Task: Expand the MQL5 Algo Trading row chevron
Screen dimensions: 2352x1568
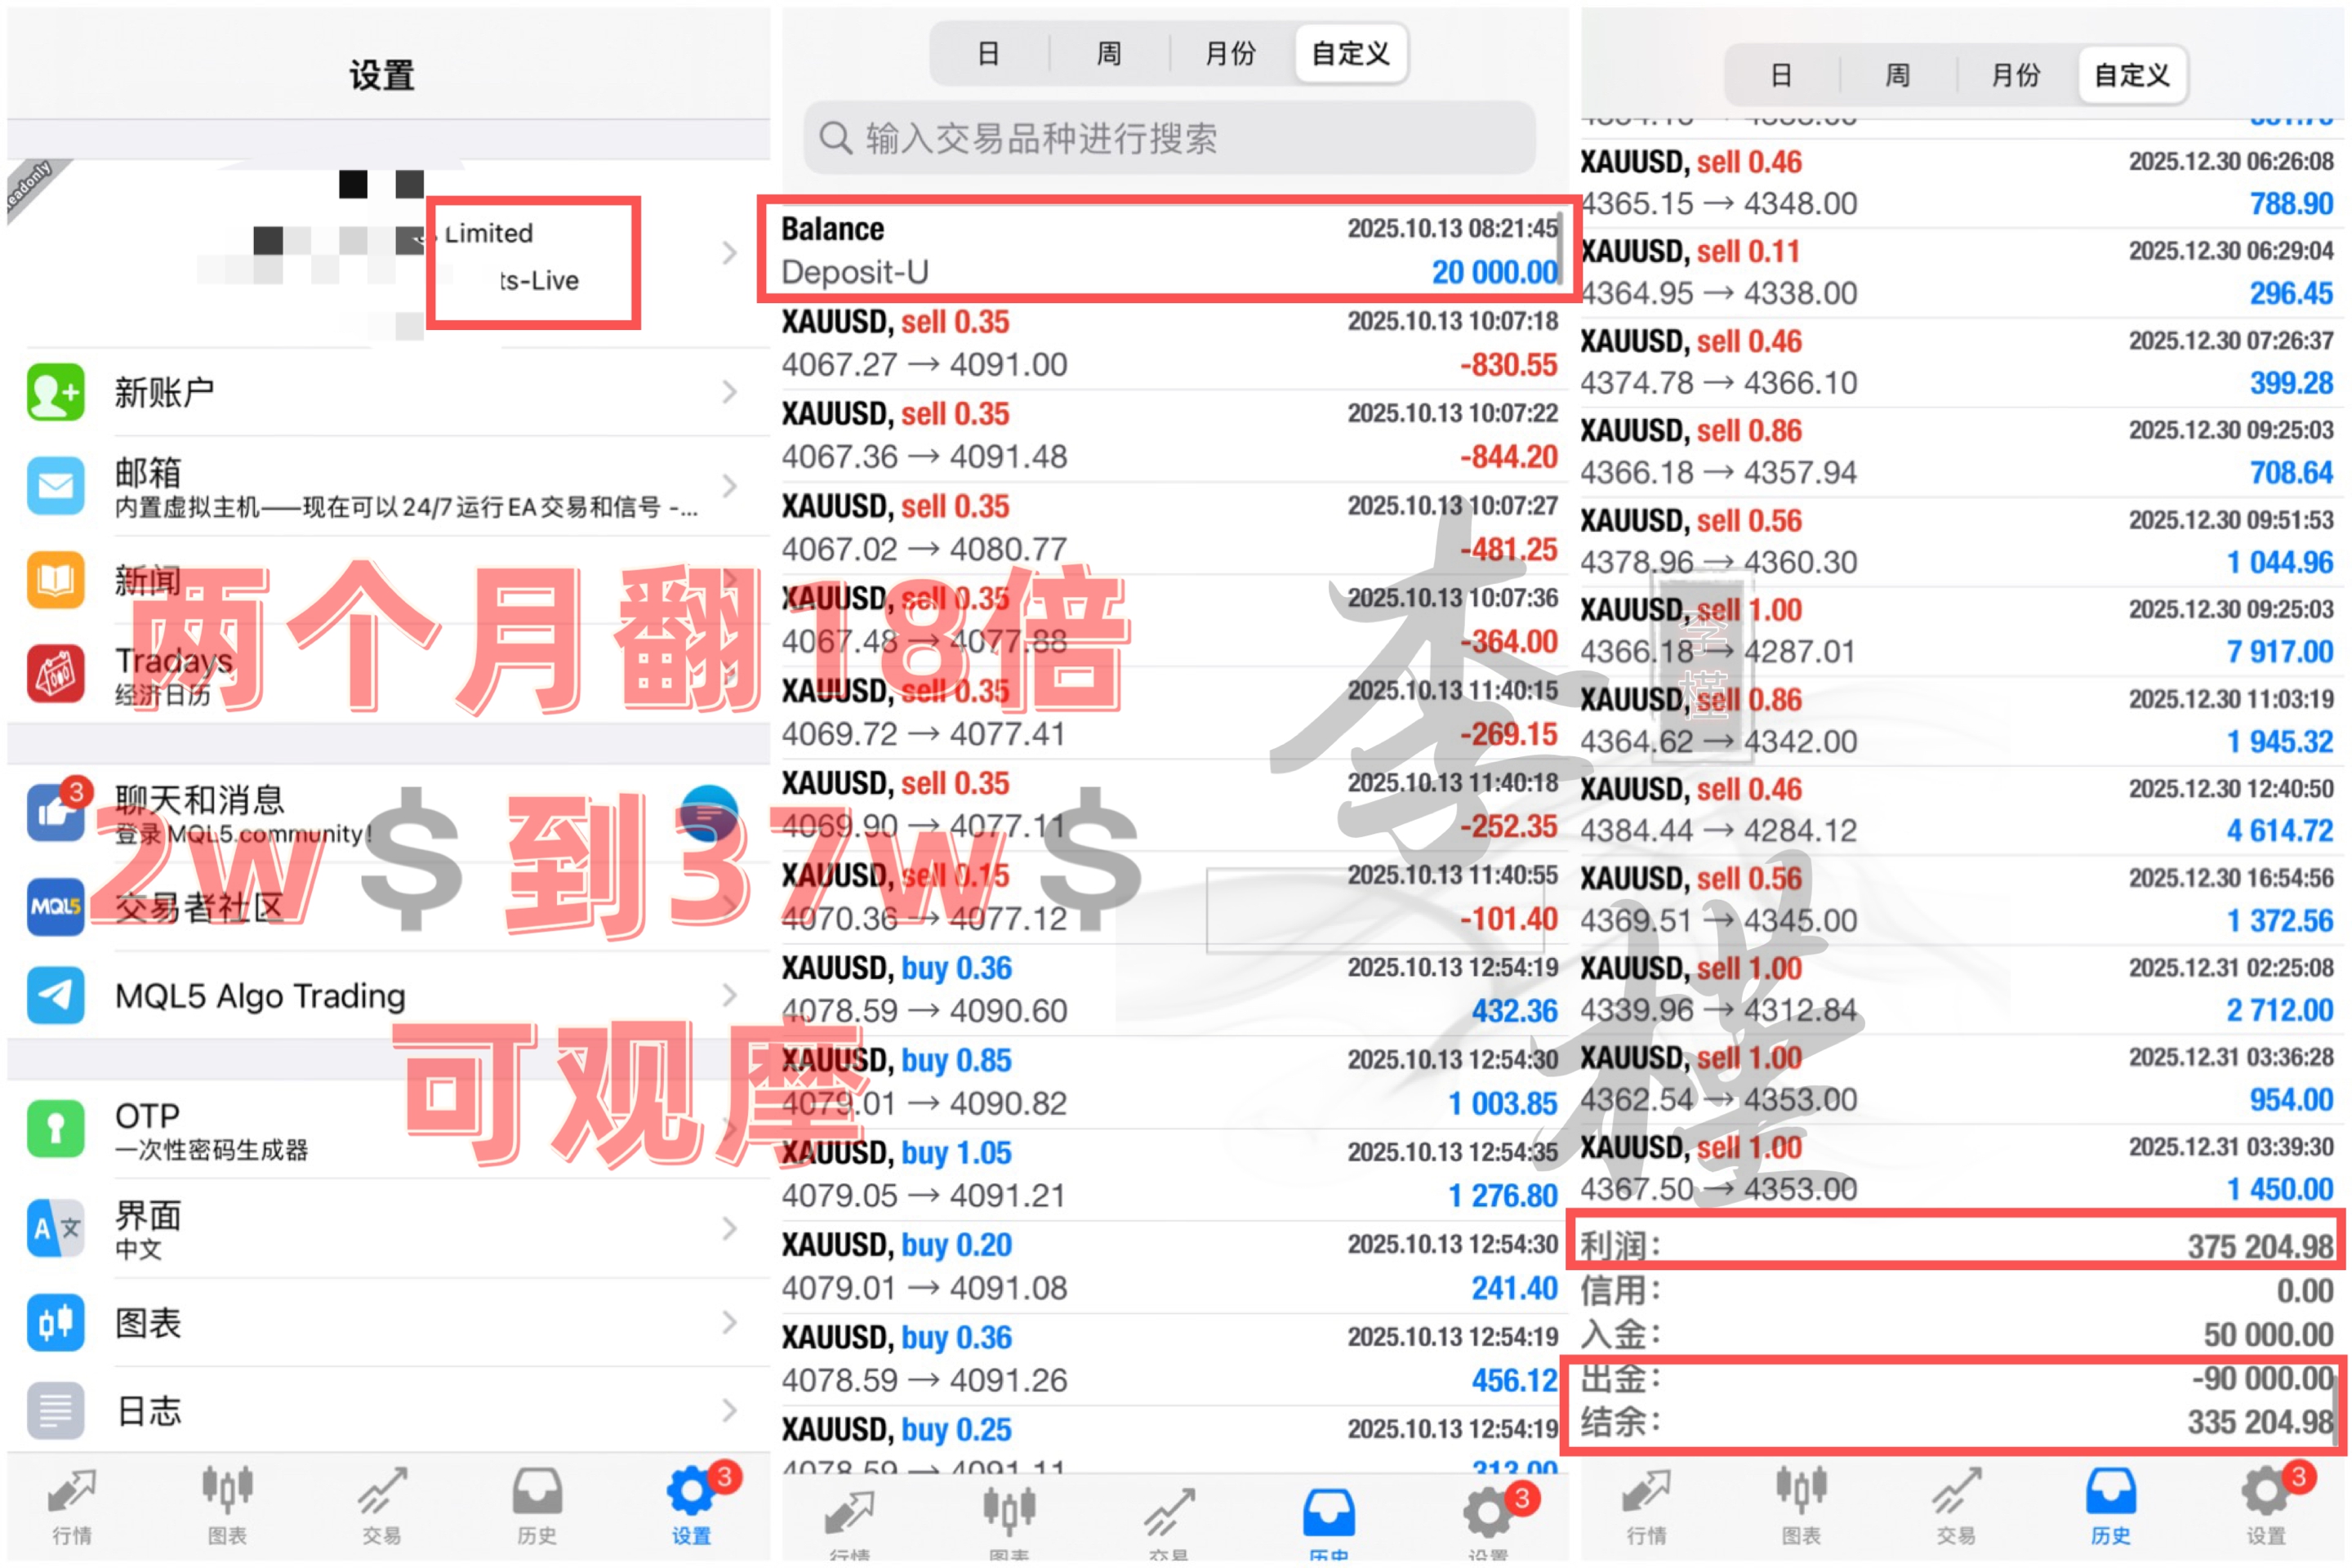Action: point(729,994)
